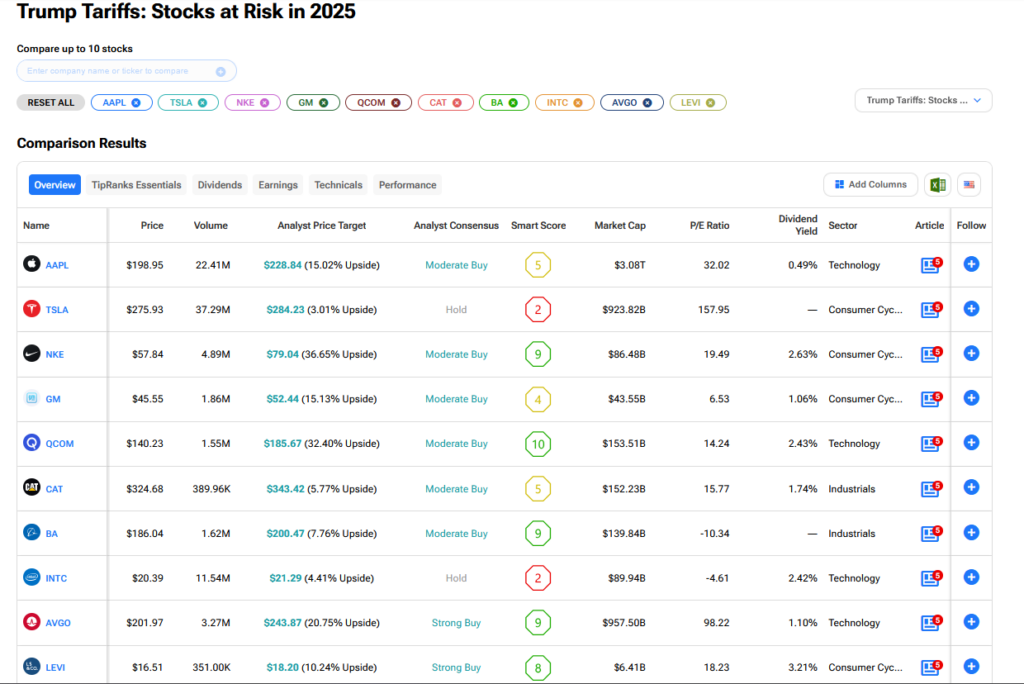Screen dimensions: 1024x684
Task: Click the $228.84 price target for AAPL
Action: (x=283, y=265)
